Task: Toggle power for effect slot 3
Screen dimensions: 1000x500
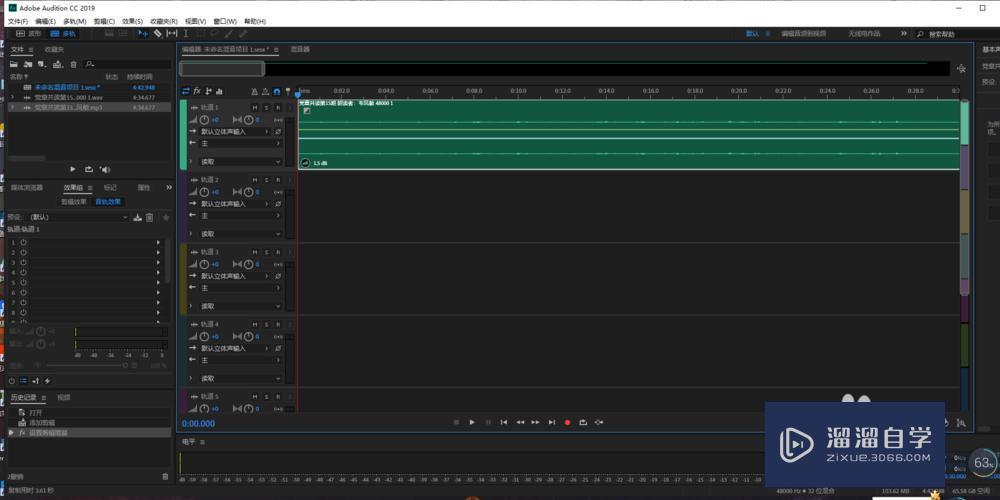Action: [x=23, y=262]
